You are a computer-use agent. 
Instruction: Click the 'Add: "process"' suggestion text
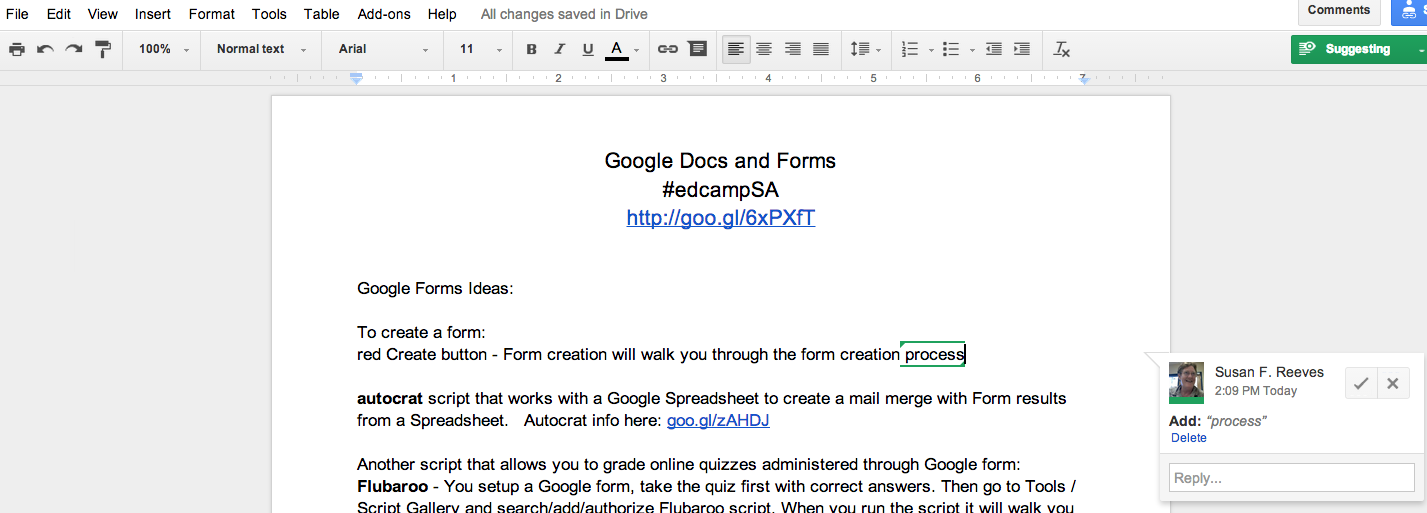point(1217,421)
